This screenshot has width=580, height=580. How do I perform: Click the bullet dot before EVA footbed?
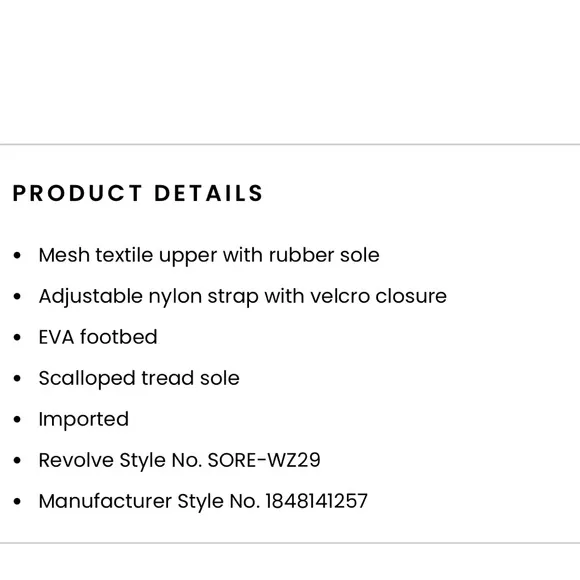17,338
